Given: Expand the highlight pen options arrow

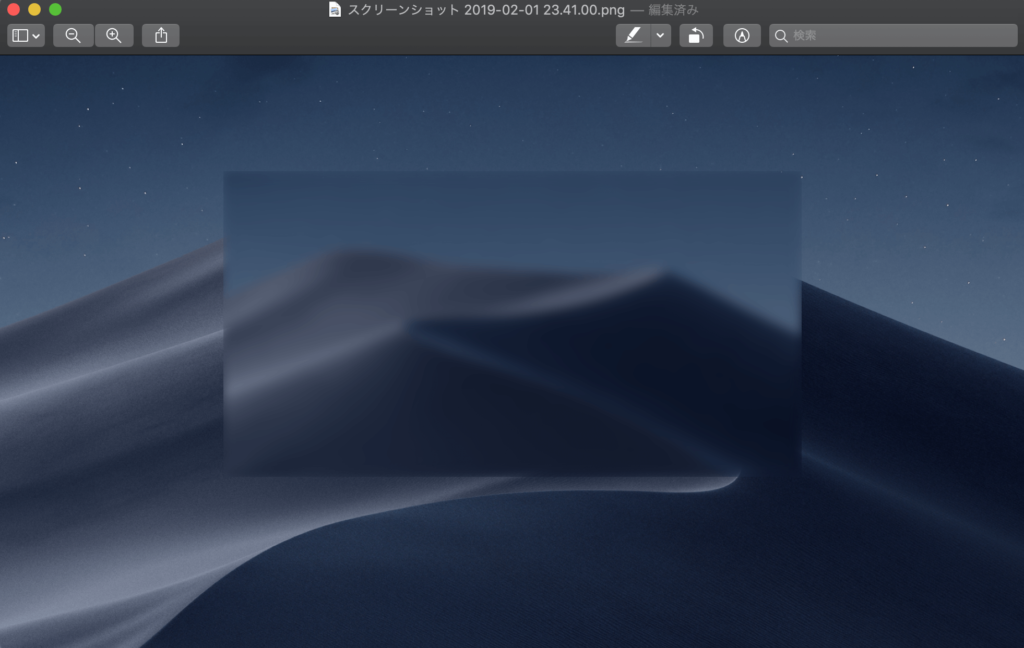Looking at the screenshot, I should tap(660, 36).
